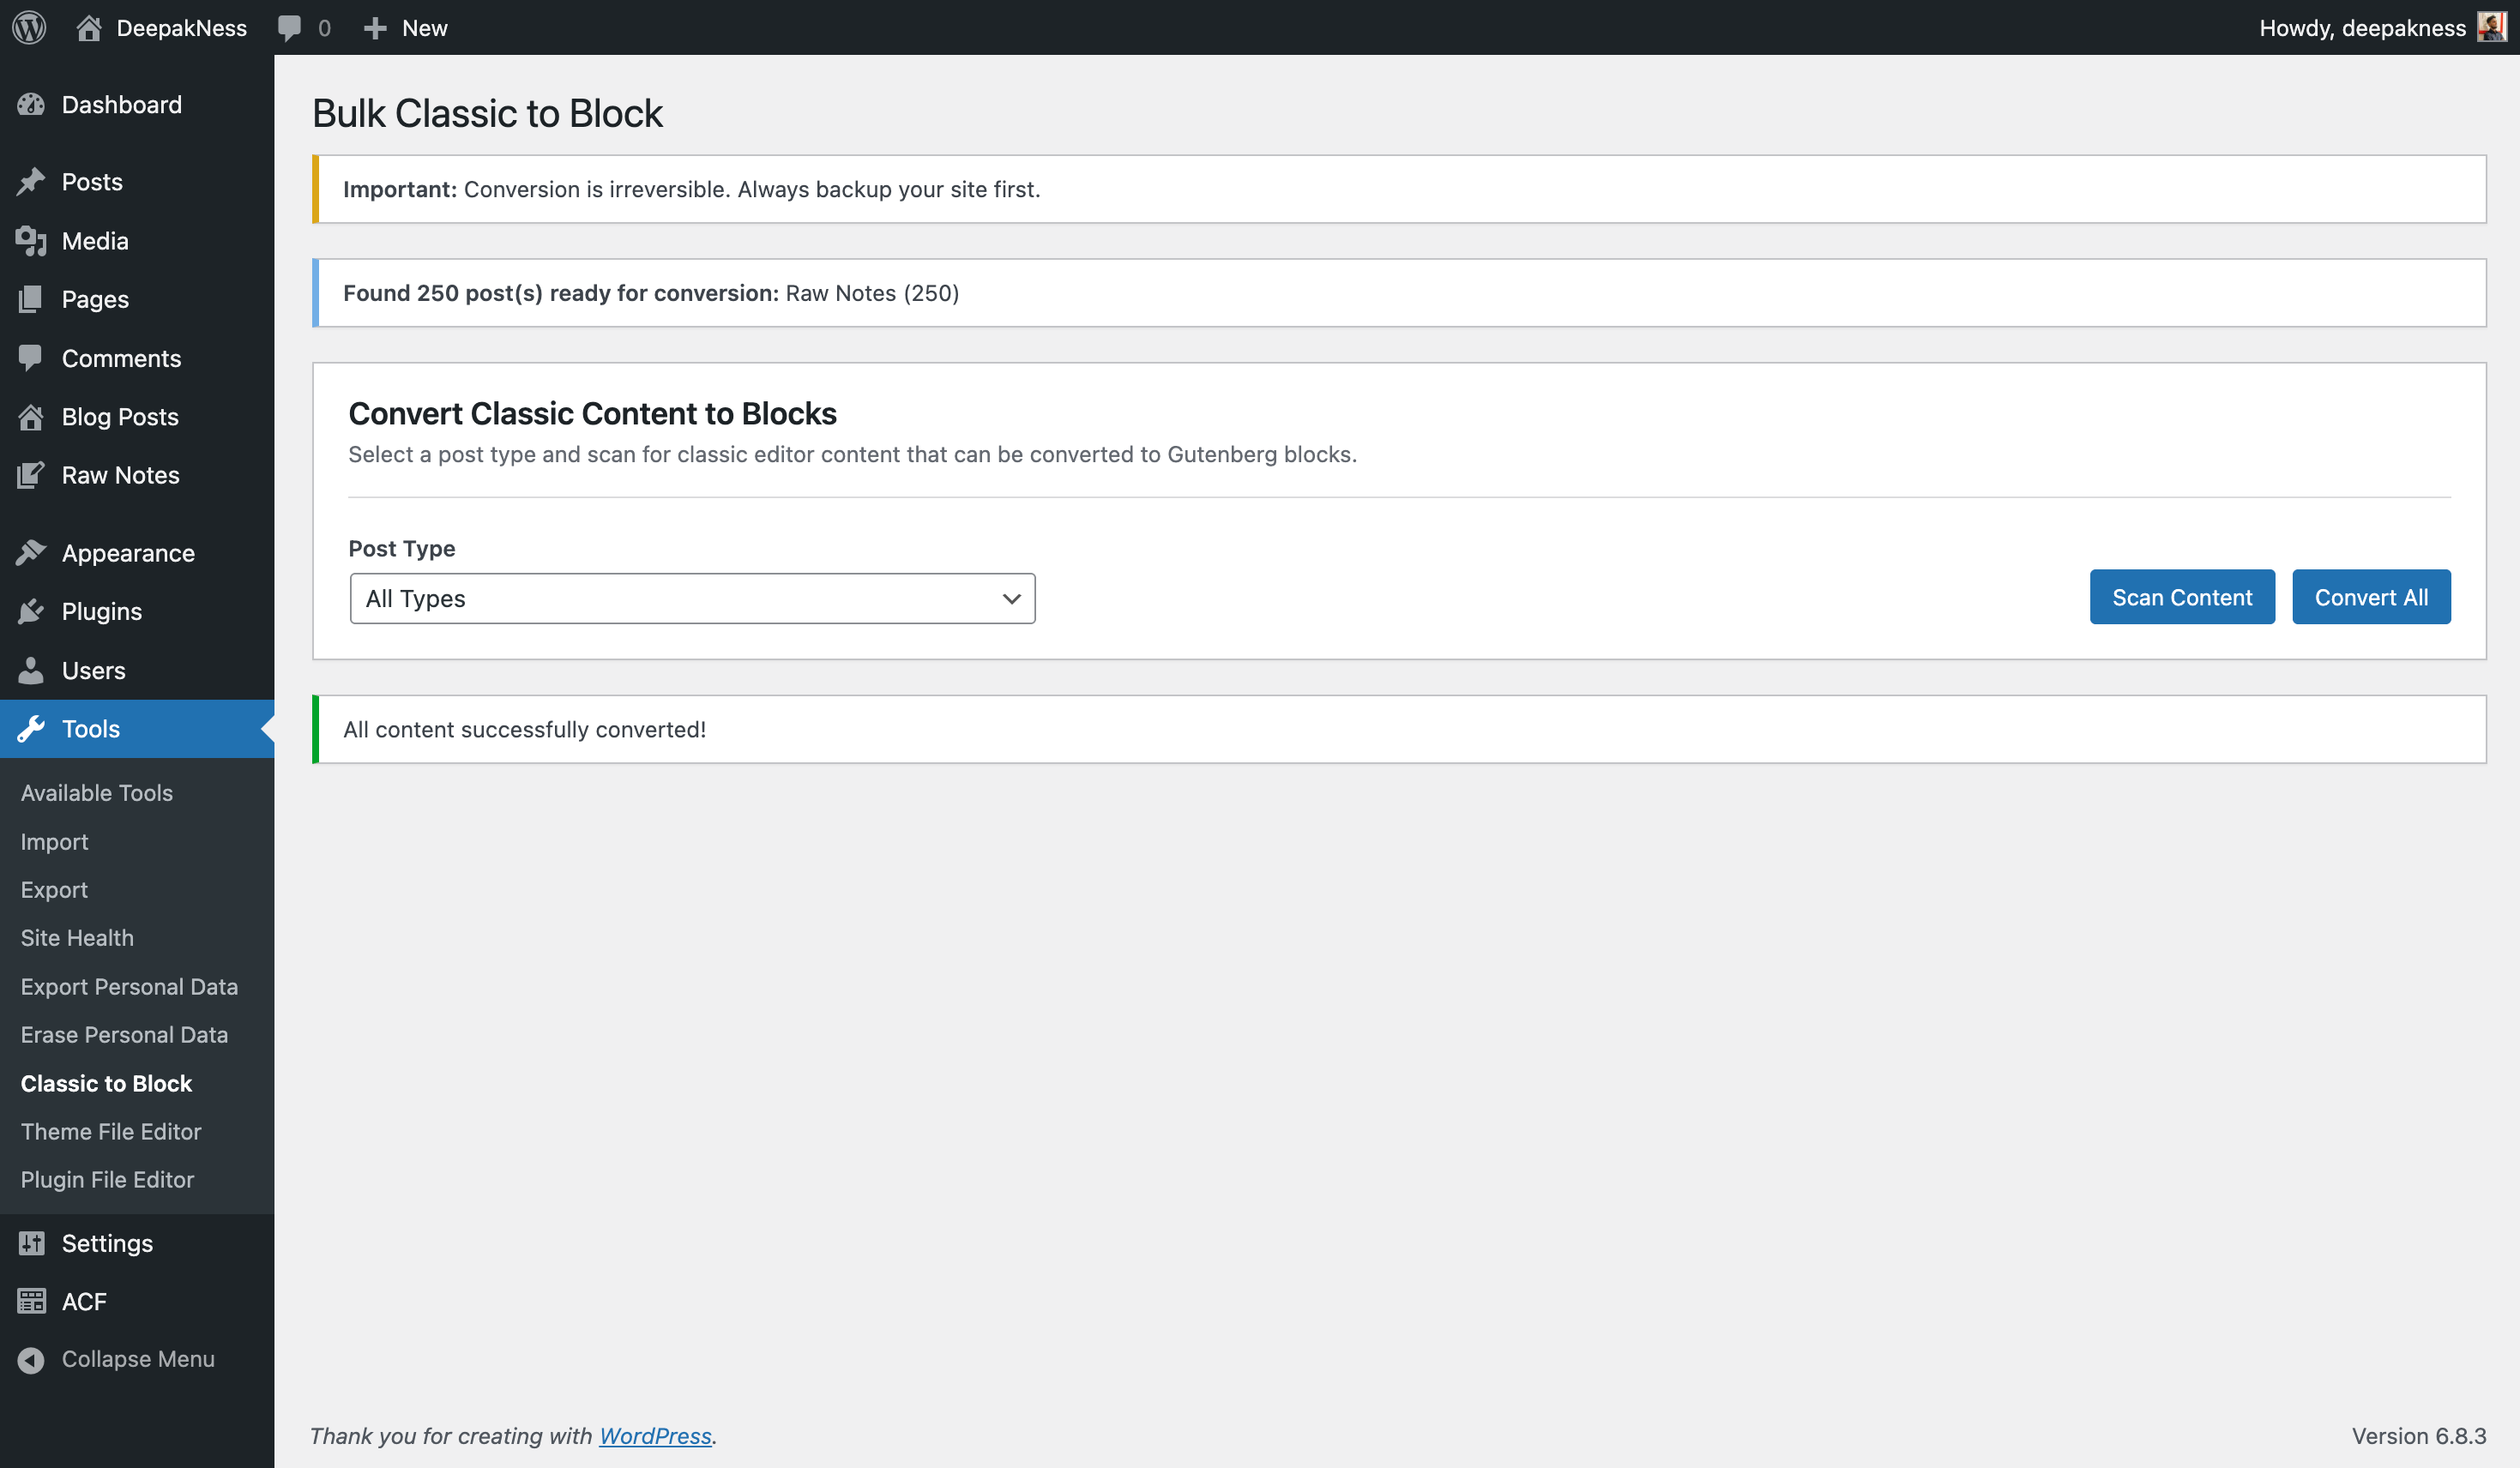Viewport: 2520px width, 1468px height.
Task: Click the WordPress logo in the admin bar
Action: coord(28,27)
